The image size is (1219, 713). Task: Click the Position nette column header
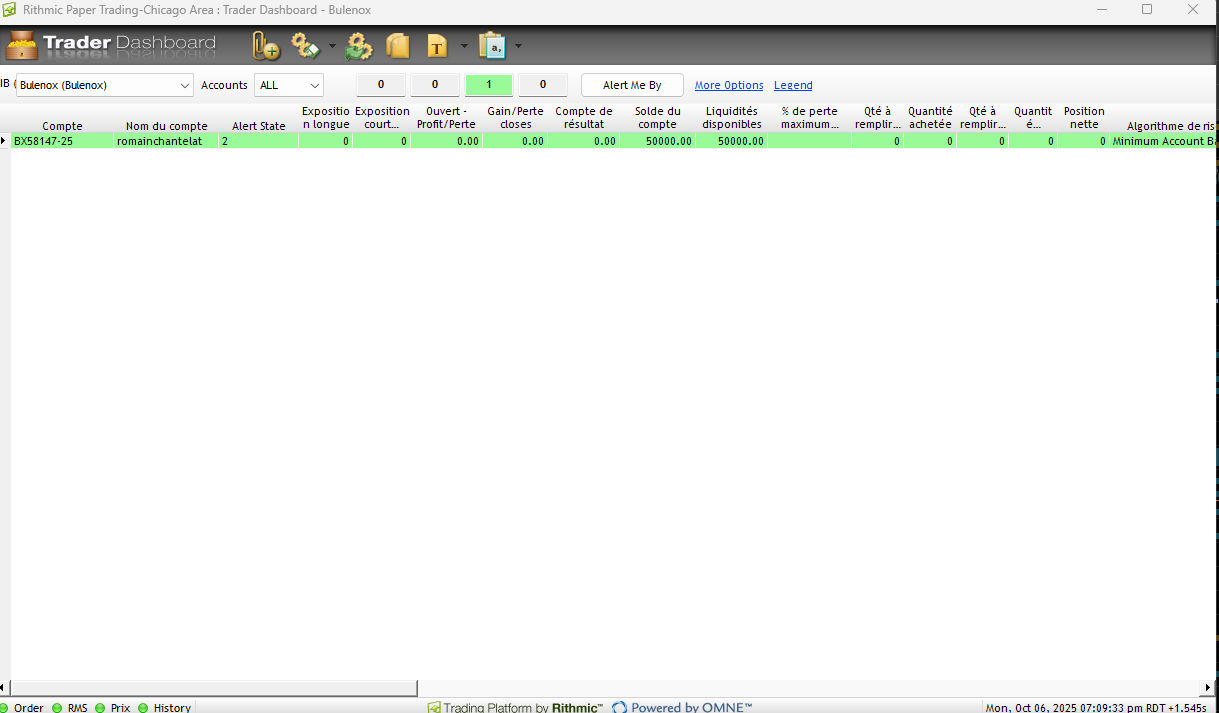click(x=1084, y=118)
